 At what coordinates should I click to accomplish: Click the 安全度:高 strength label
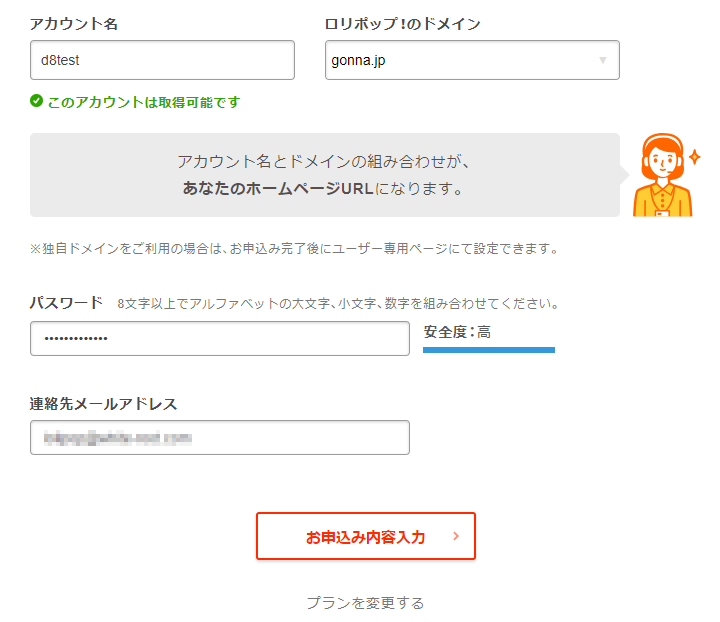coord(457,331)
